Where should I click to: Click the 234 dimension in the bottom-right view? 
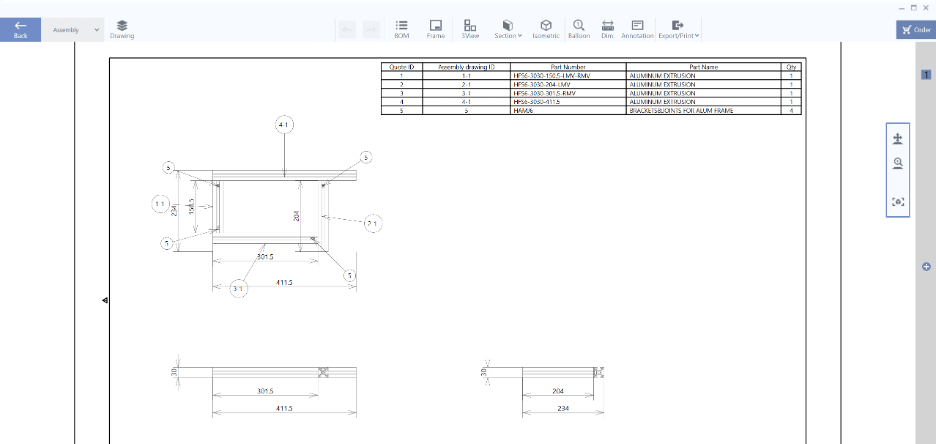click(x=563, y=408)
